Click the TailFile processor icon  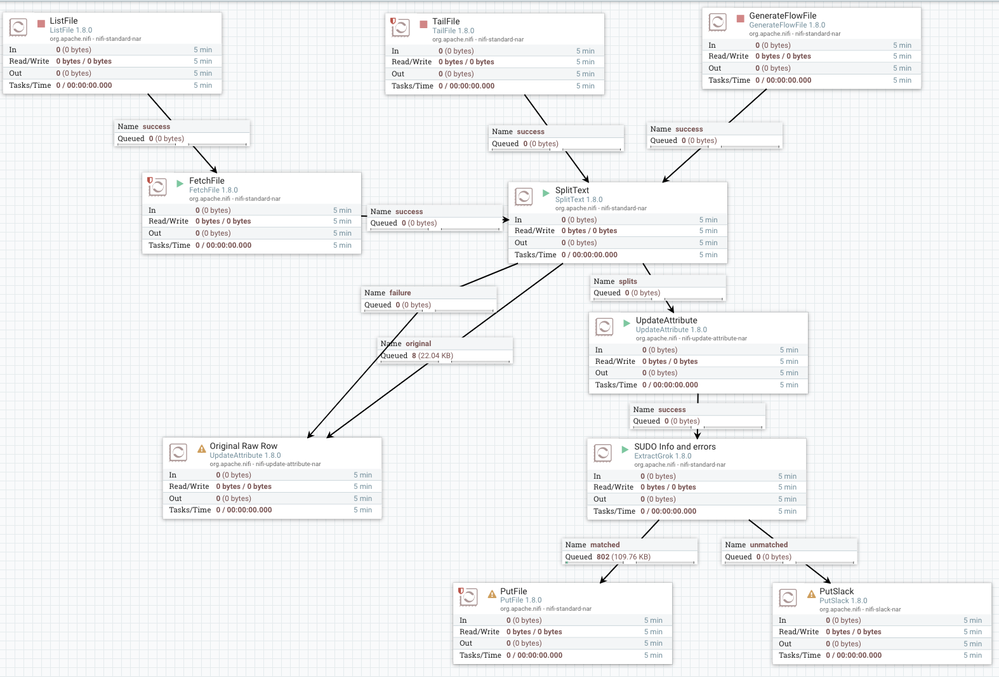click(400, 28)
